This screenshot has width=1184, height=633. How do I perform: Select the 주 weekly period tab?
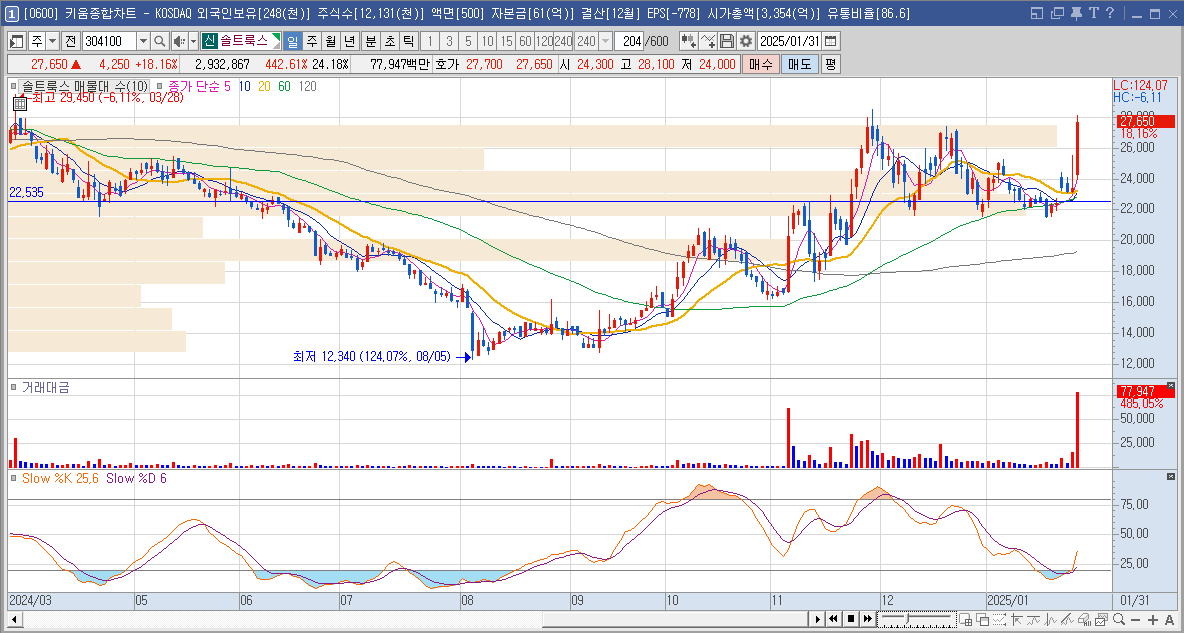311,41
